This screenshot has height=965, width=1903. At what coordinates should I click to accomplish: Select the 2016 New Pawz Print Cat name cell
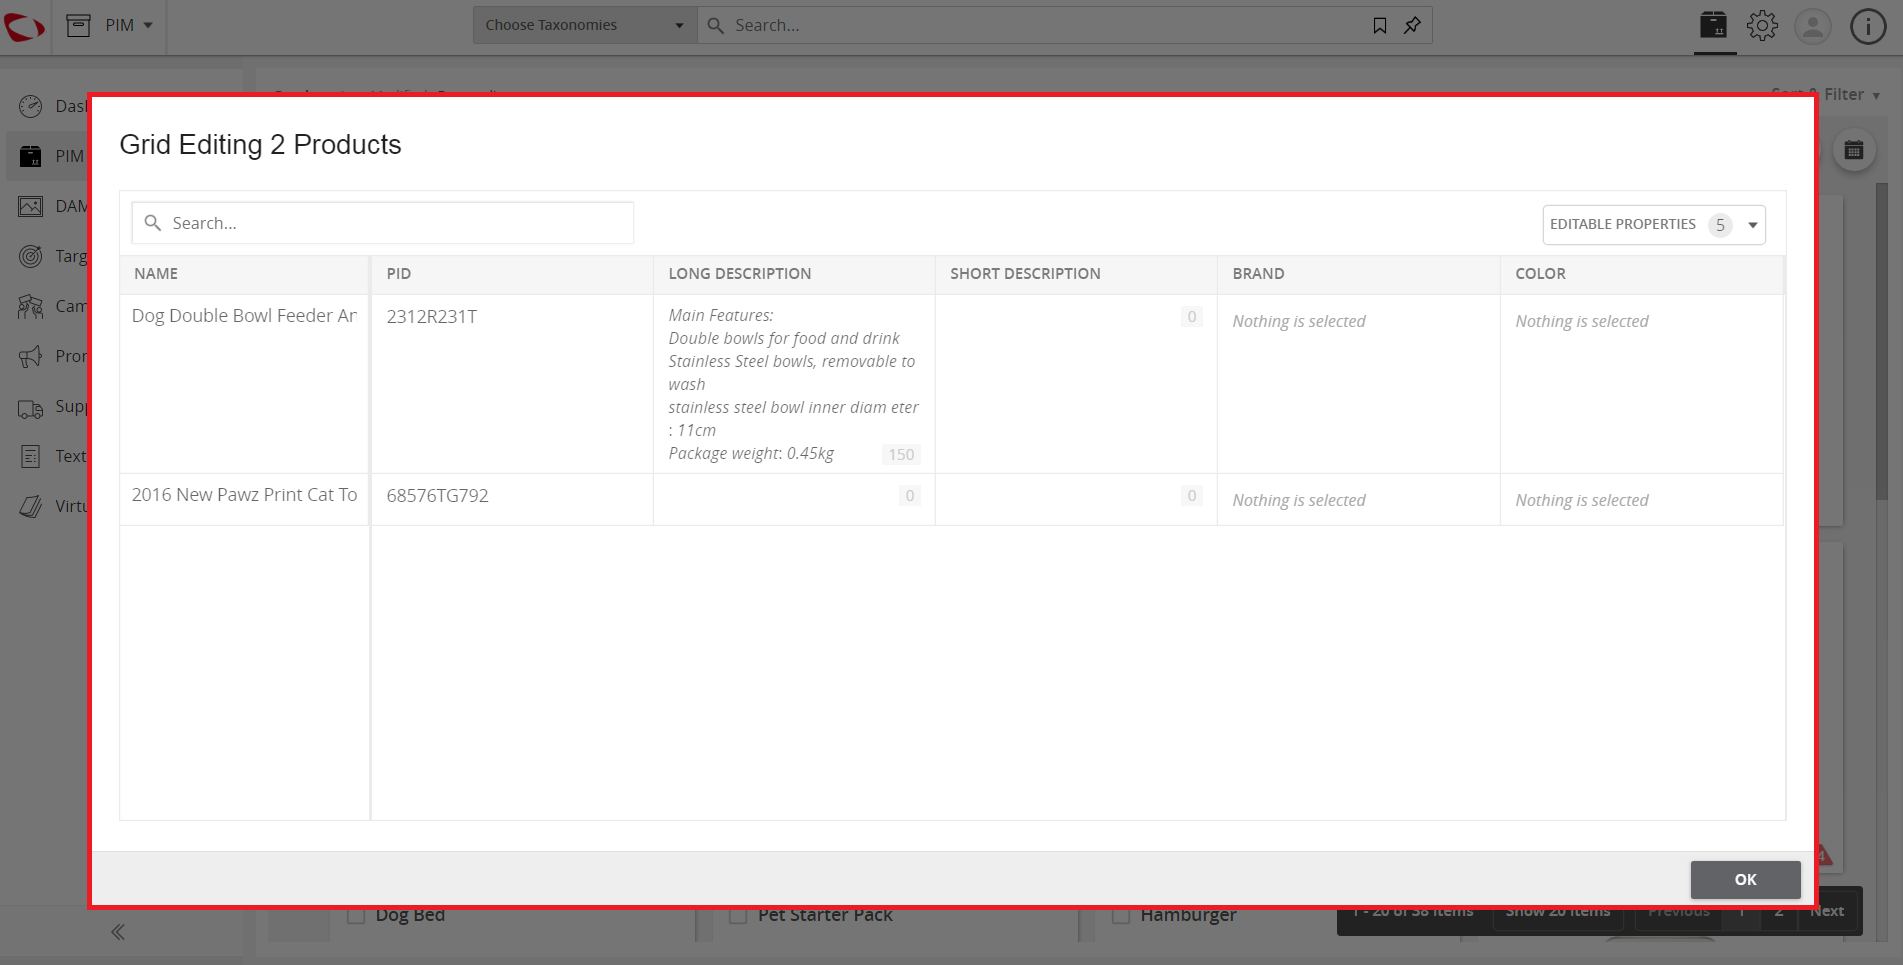[x=245, y=499]
